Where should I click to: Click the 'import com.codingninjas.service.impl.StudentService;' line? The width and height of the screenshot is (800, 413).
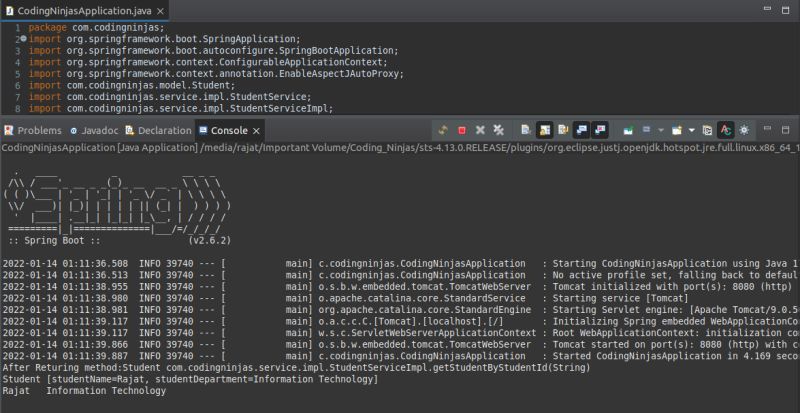pyautogui.click(x=170, y=97)
